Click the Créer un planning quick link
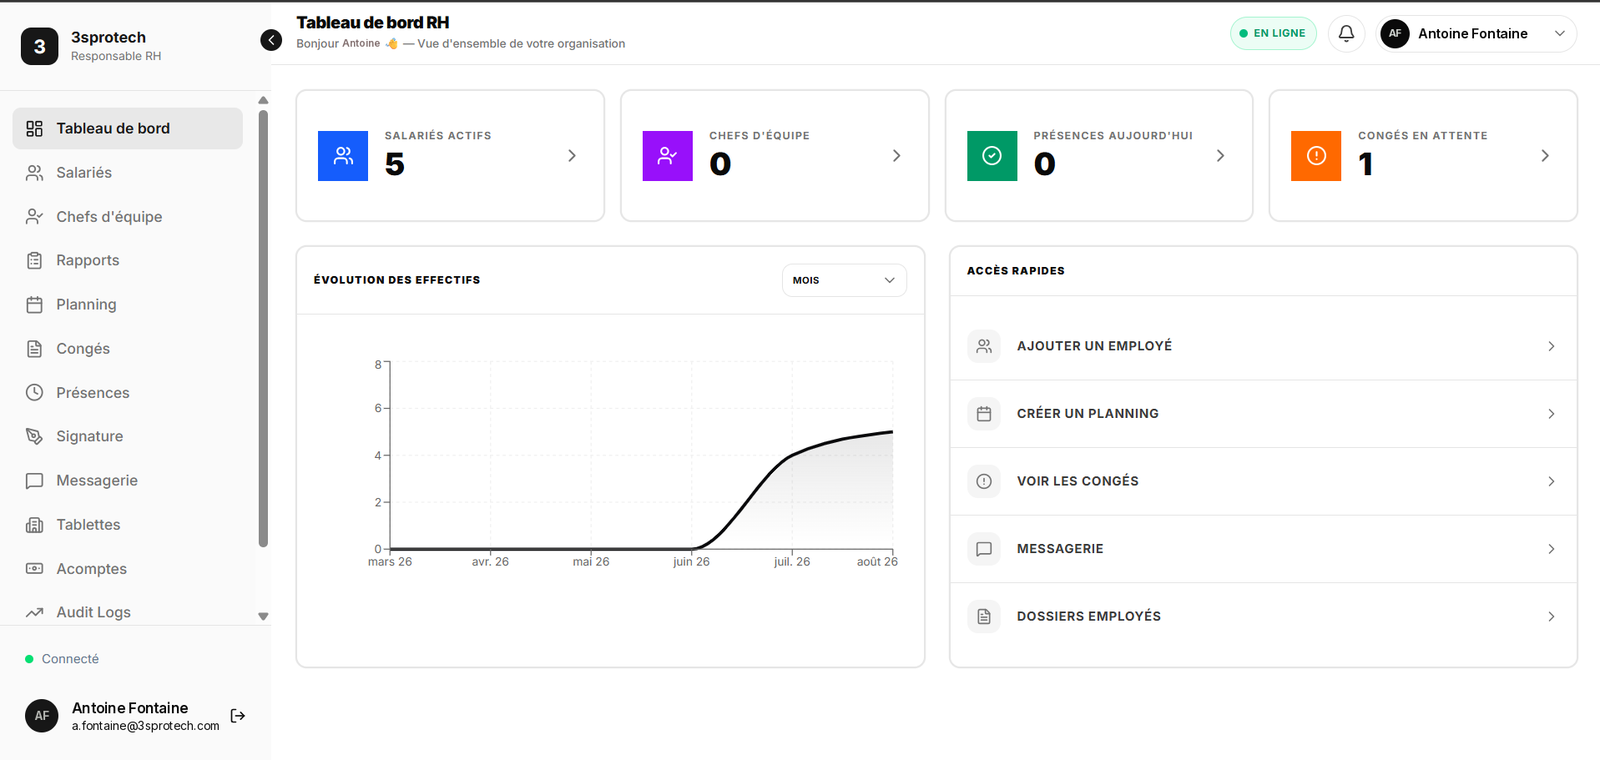This screenshot has width=1600, height=760. [1263, 414]
